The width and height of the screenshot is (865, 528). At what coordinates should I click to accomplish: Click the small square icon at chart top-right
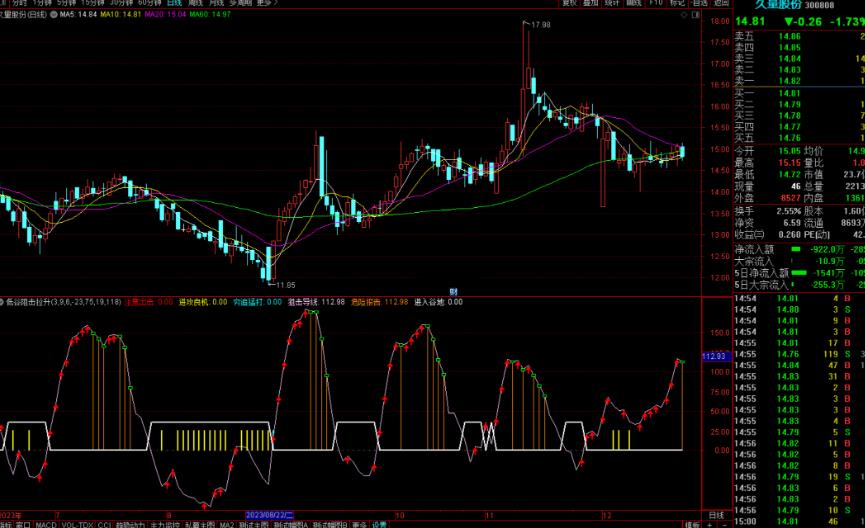click(x=695, y=15)
